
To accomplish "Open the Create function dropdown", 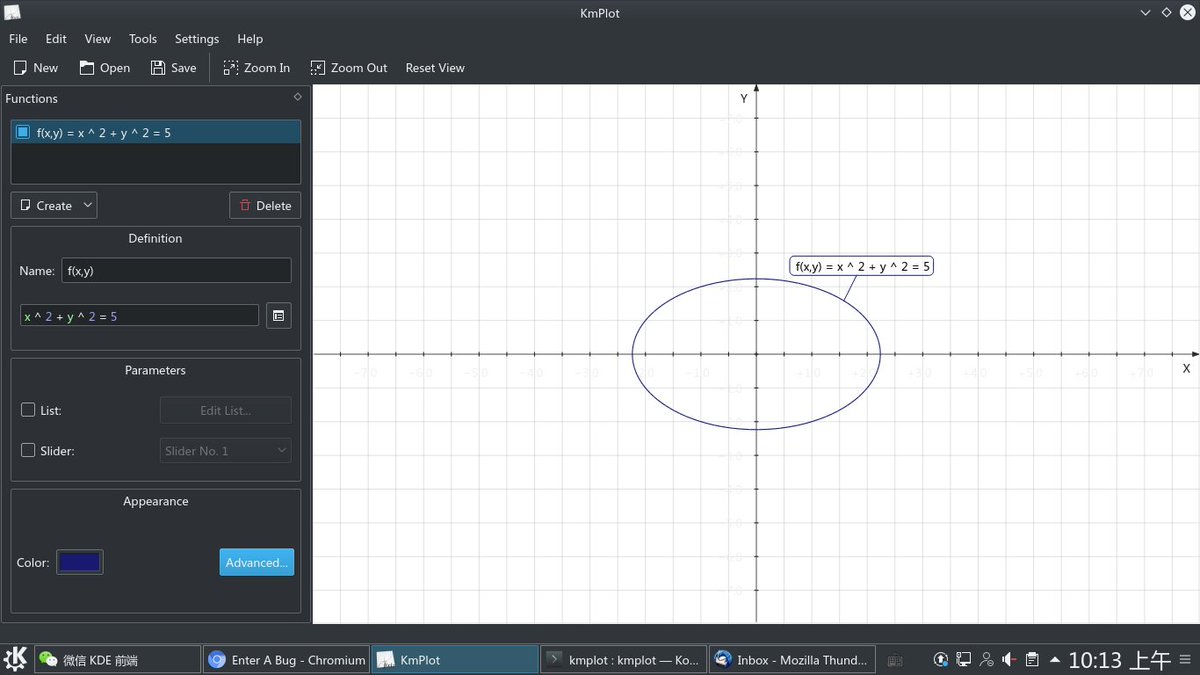I will (54, 205).
